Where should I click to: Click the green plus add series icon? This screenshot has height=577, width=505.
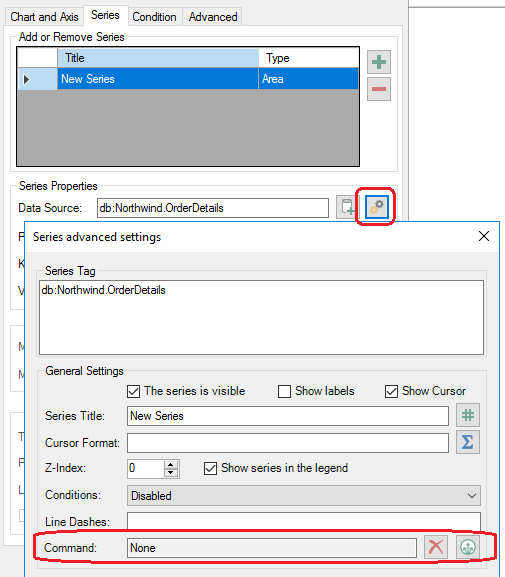[379, 62]
